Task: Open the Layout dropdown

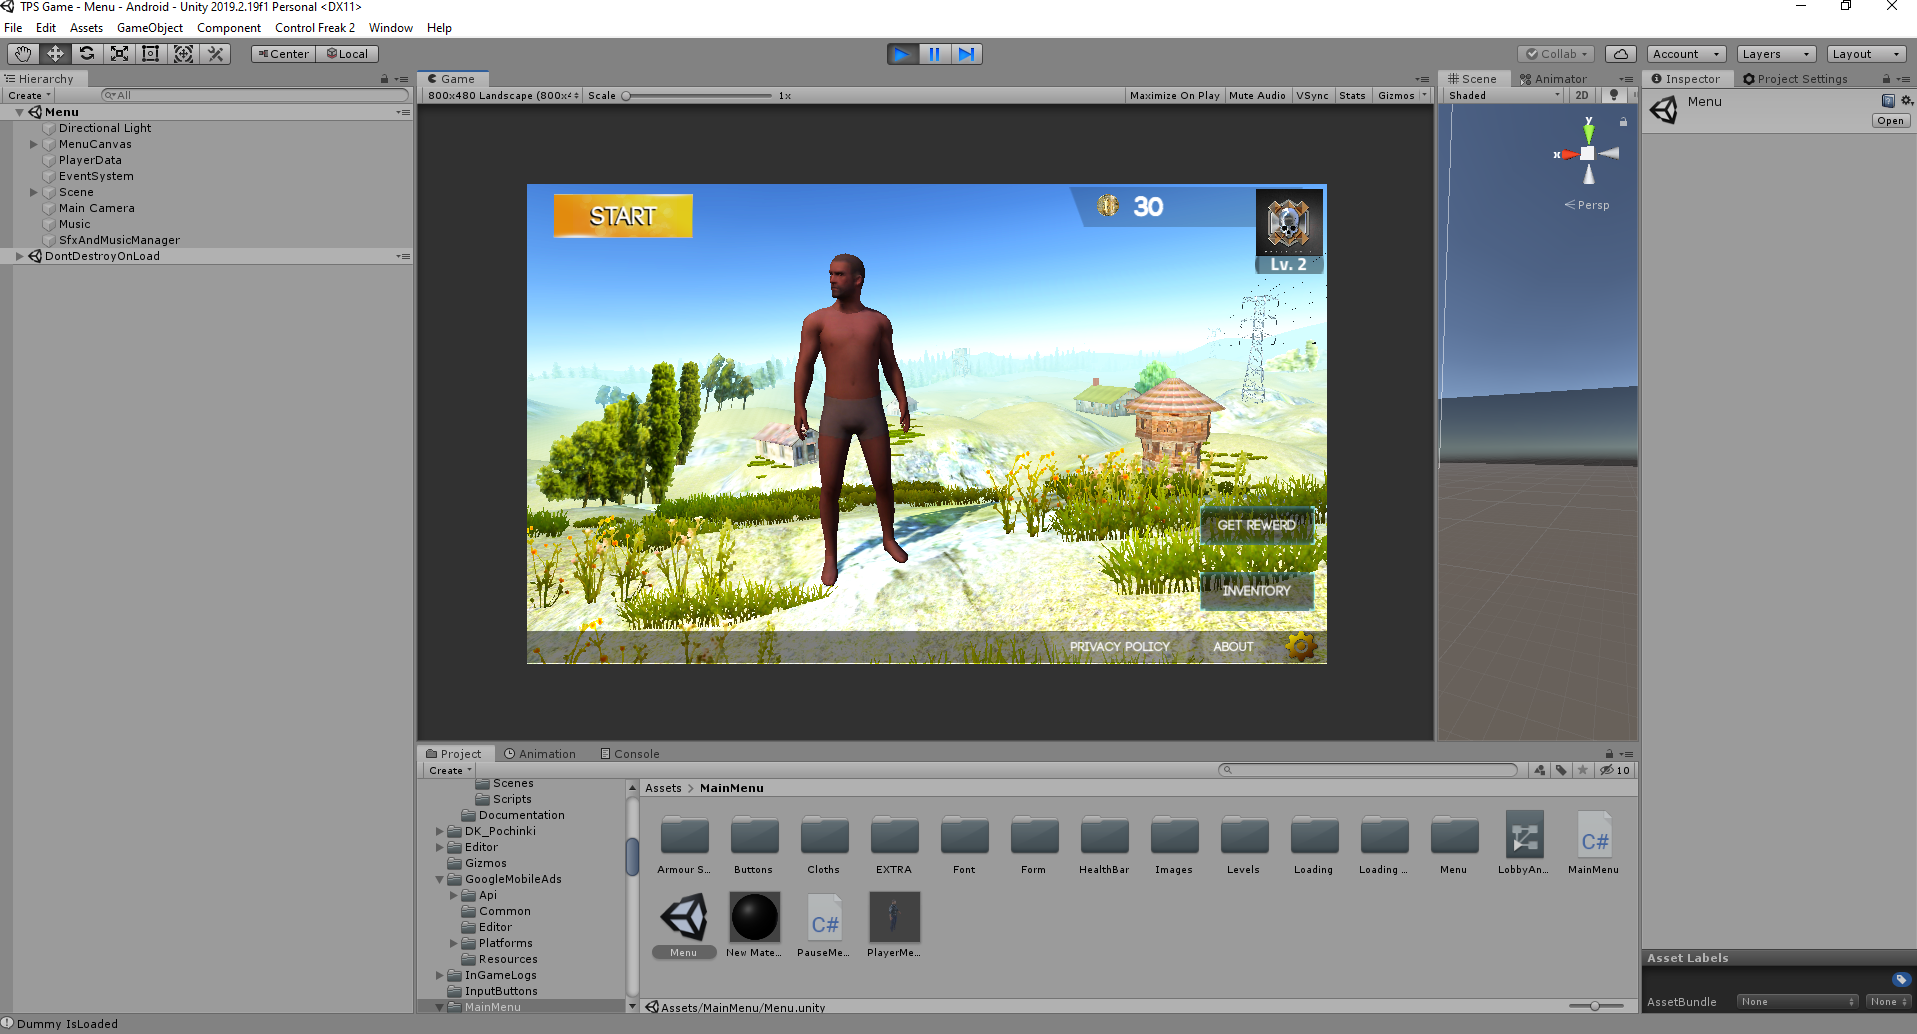Action: coord(1865,54)
